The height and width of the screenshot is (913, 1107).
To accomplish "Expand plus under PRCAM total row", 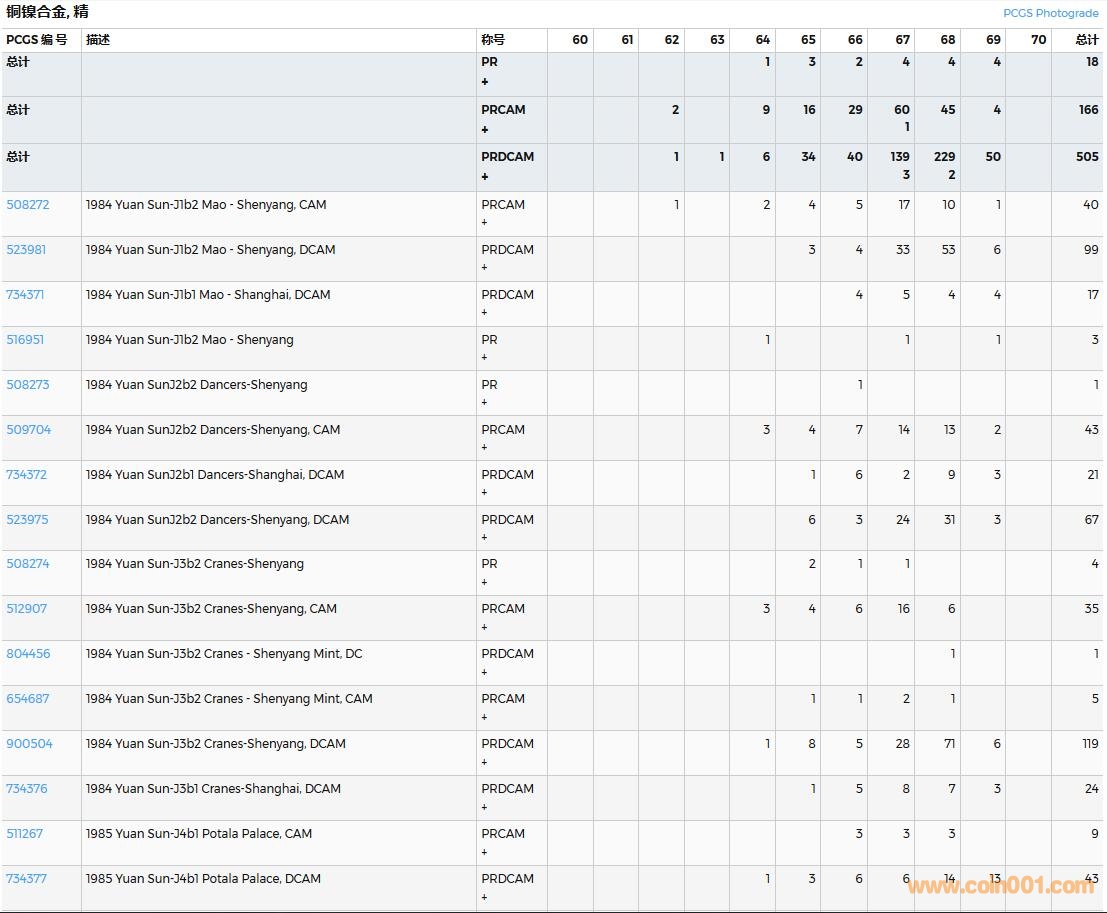I will coord(485,130).
